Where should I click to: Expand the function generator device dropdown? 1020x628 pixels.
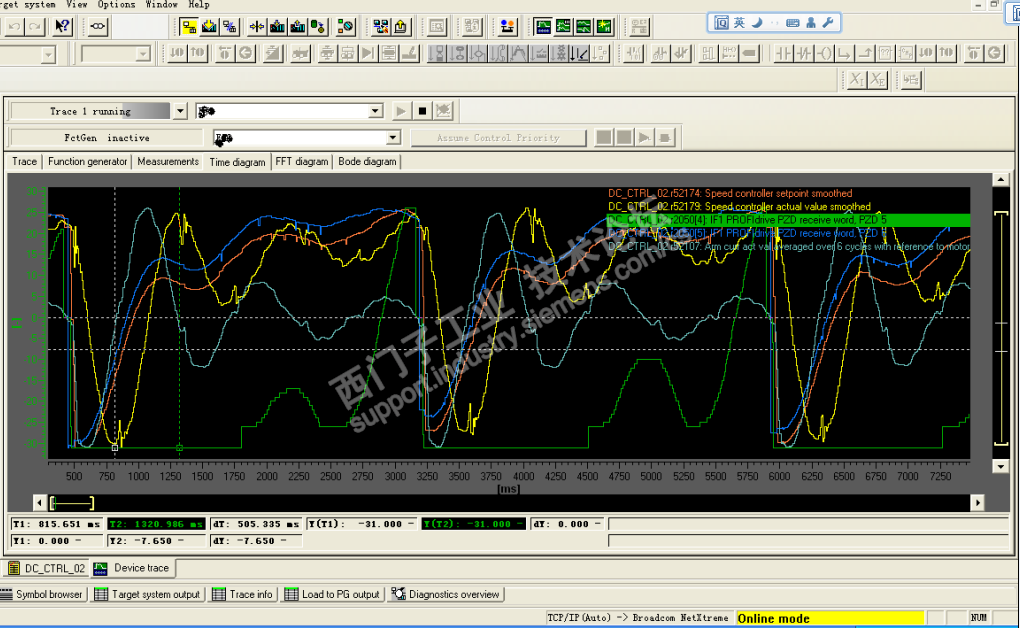(393, 138)
